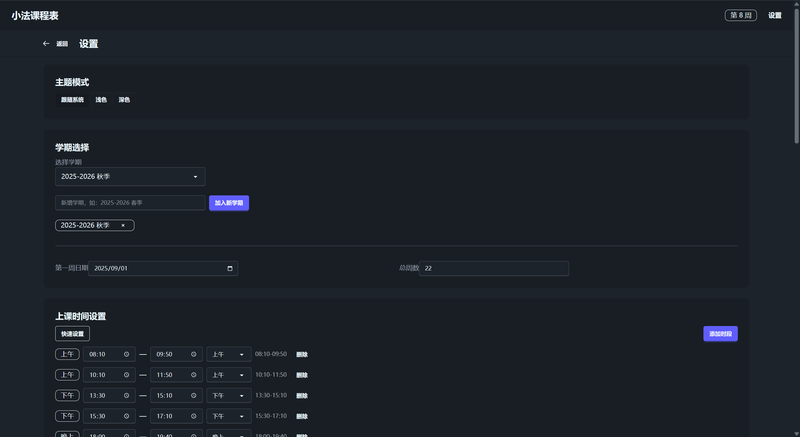Click clock icon in 08:10 start time

pyautogui.click(x=127, y=354)
